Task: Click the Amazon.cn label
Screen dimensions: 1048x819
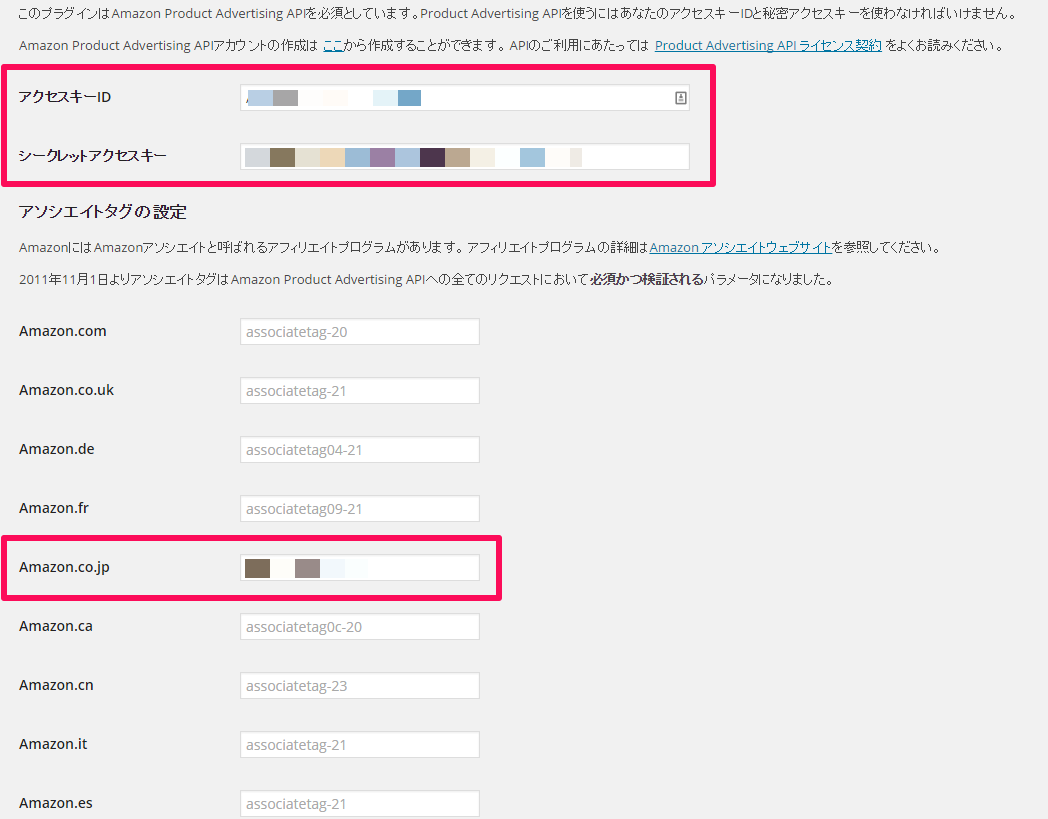Action: 56,685
